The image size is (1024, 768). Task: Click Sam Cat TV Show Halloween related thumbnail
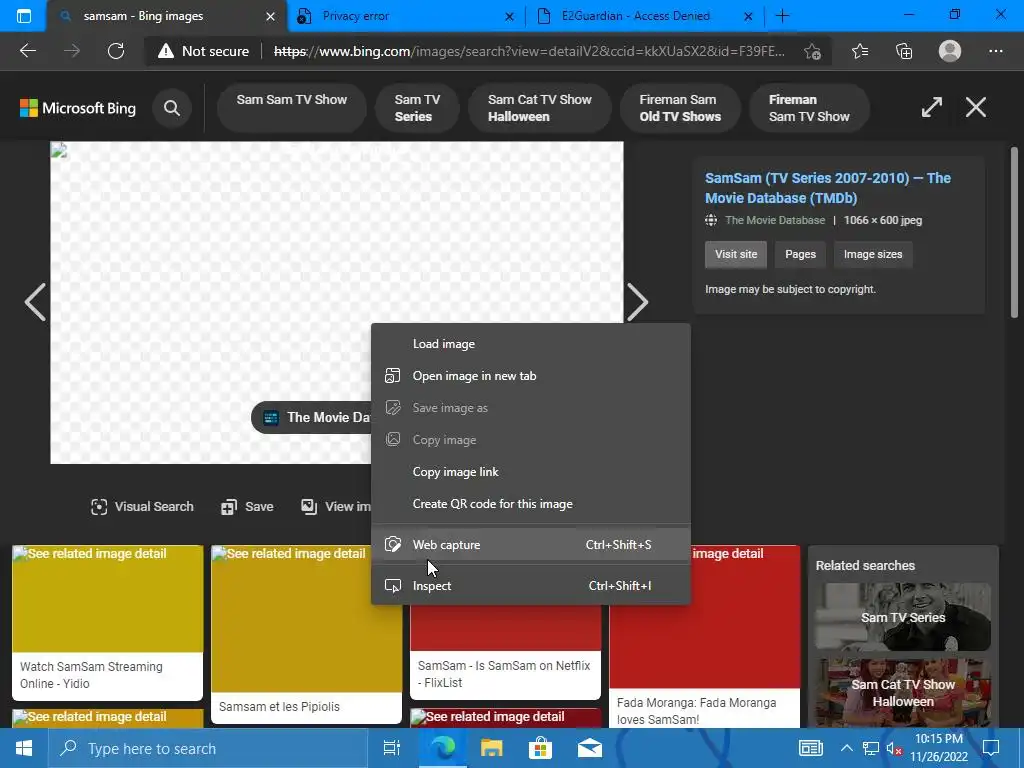pos(903,693)
